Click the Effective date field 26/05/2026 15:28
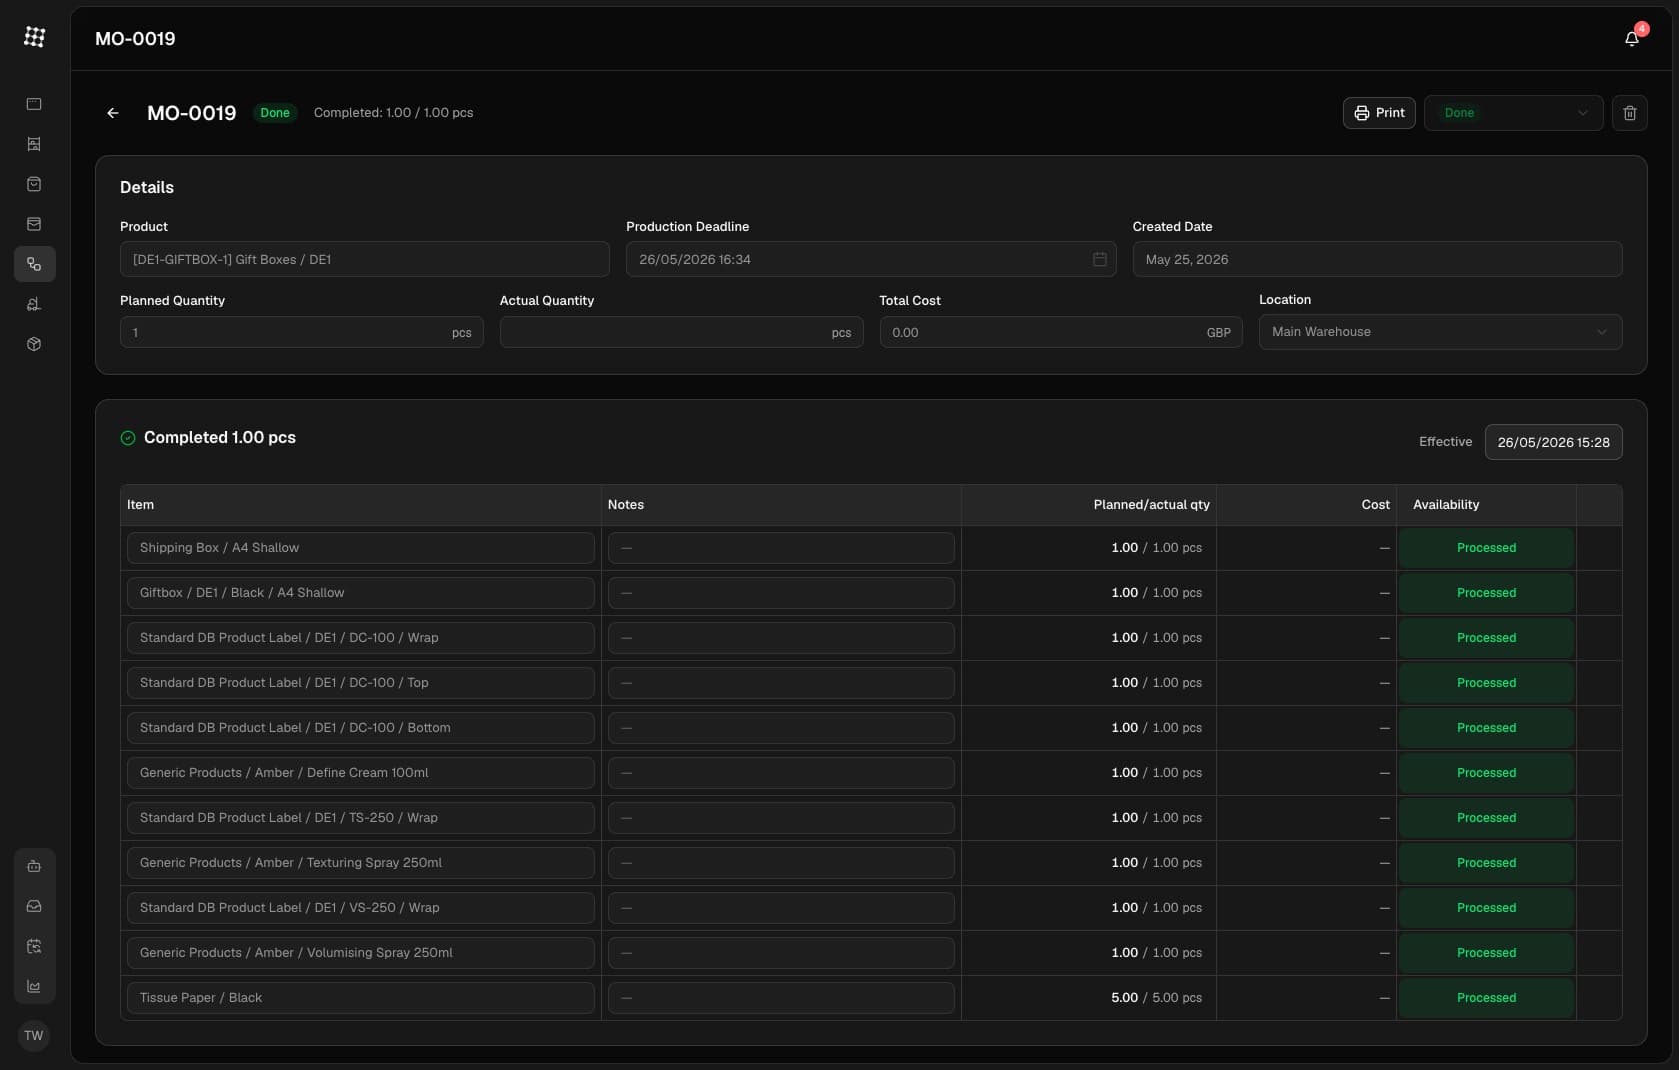This screenshot has width=1679, height=1070. [1553, 442]
